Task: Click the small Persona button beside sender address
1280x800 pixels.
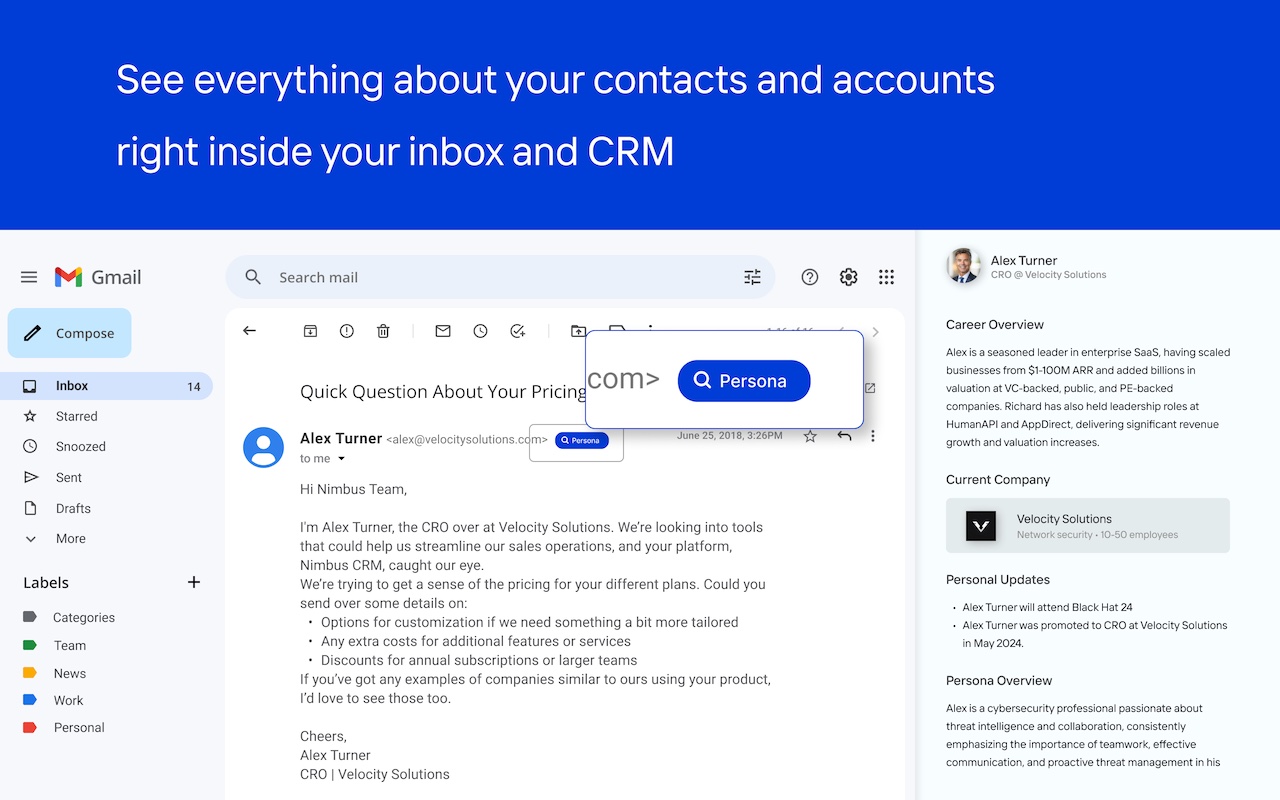Action: [x=582, y=440]
